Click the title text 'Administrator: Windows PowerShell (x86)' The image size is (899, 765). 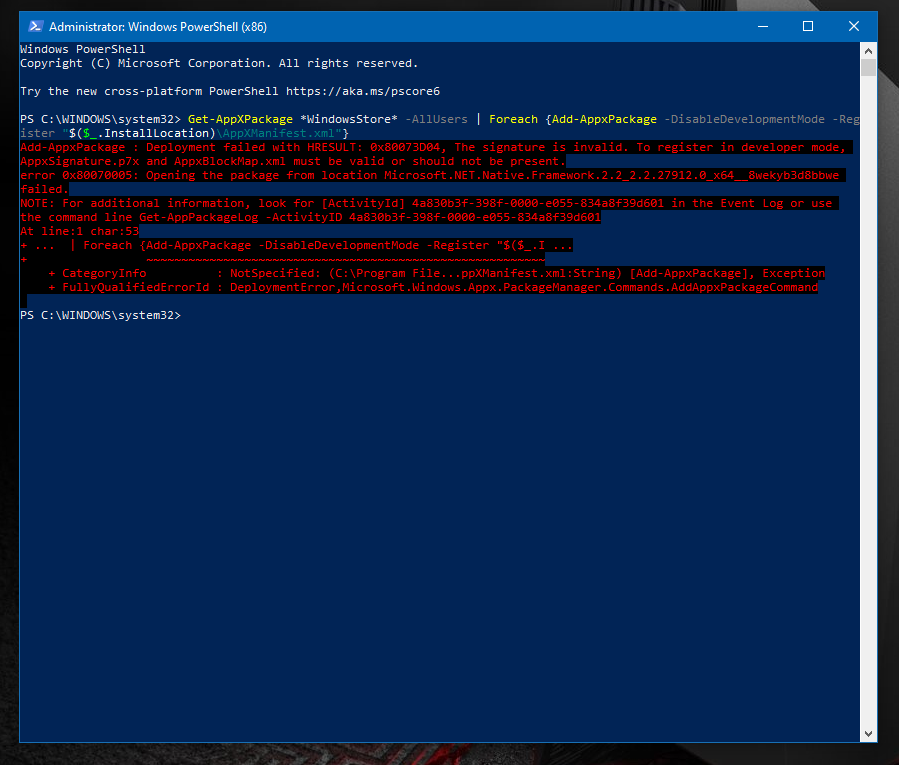(158, 27)
